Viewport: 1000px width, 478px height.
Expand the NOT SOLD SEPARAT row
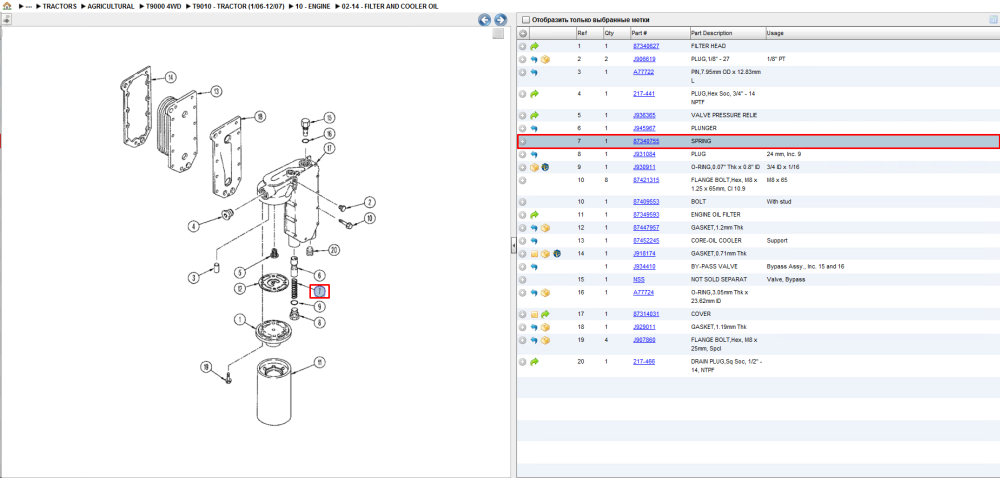click(522, 280)
